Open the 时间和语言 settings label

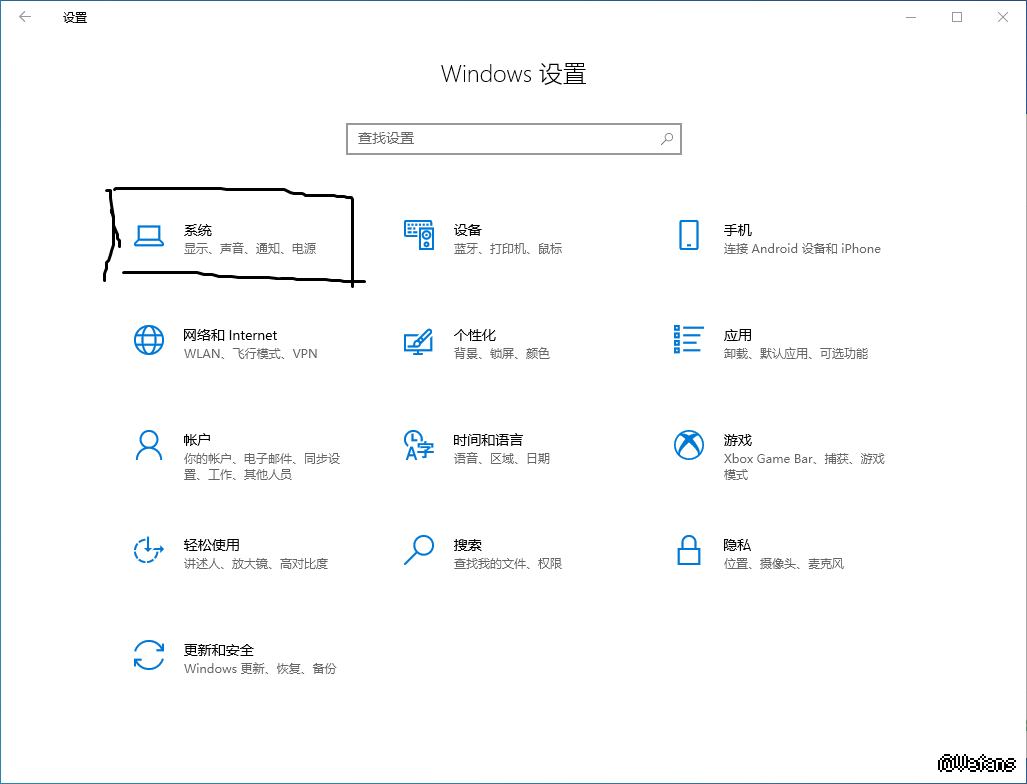[x=487, y=440]
